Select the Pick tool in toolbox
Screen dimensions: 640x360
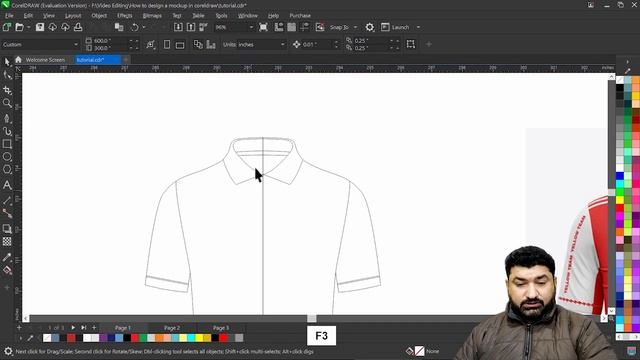click(7, 62)
